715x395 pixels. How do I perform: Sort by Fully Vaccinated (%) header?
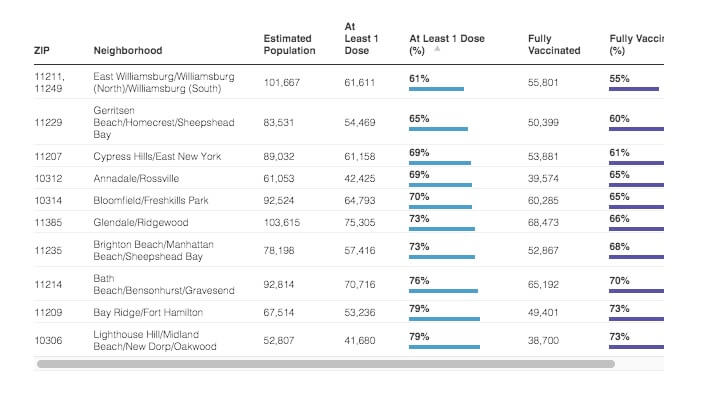637,45
